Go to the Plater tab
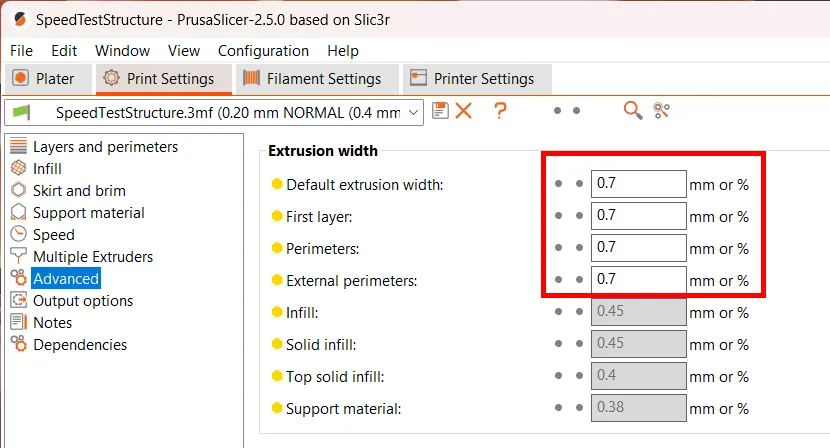This screenshot has width=830, height=448. (x=46, y=79)
